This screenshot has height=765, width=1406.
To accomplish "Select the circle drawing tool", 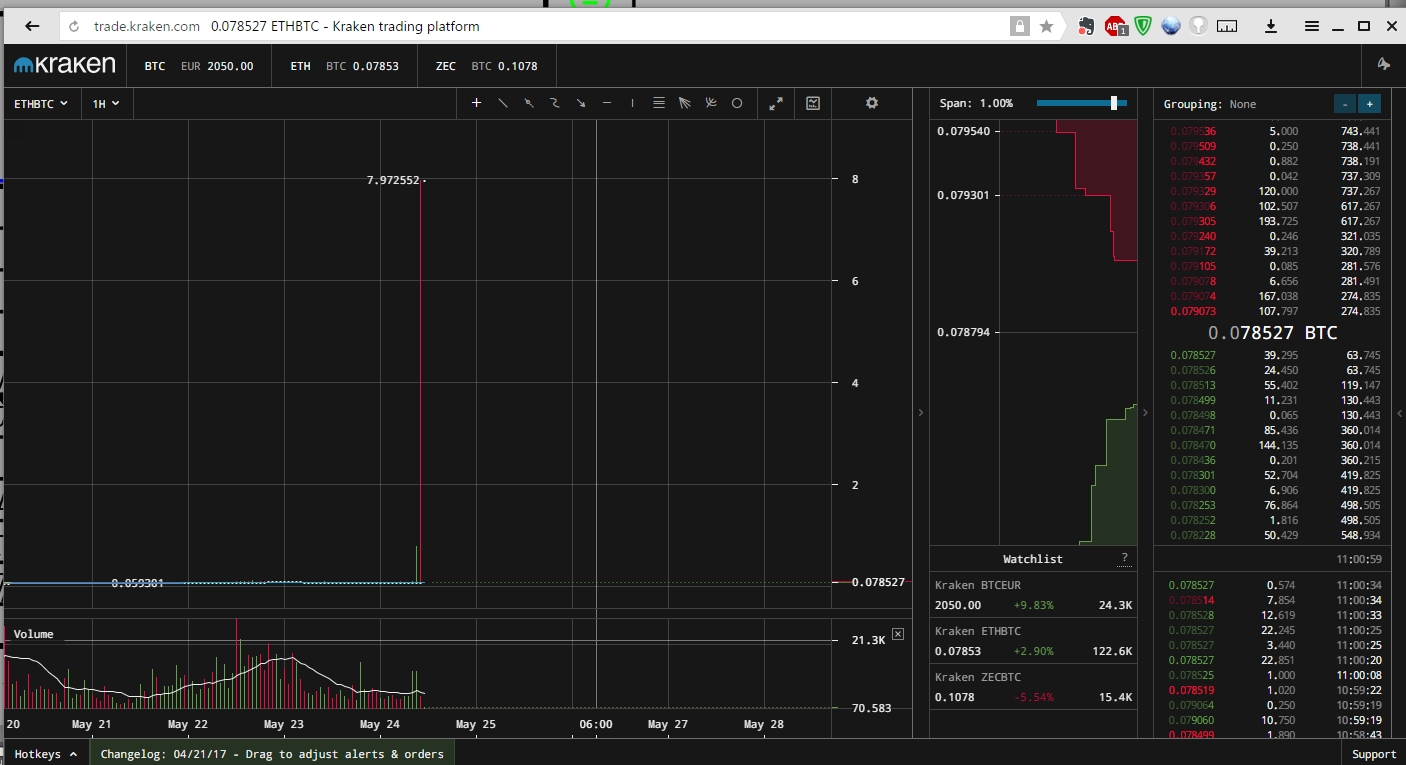I will 737,103.
